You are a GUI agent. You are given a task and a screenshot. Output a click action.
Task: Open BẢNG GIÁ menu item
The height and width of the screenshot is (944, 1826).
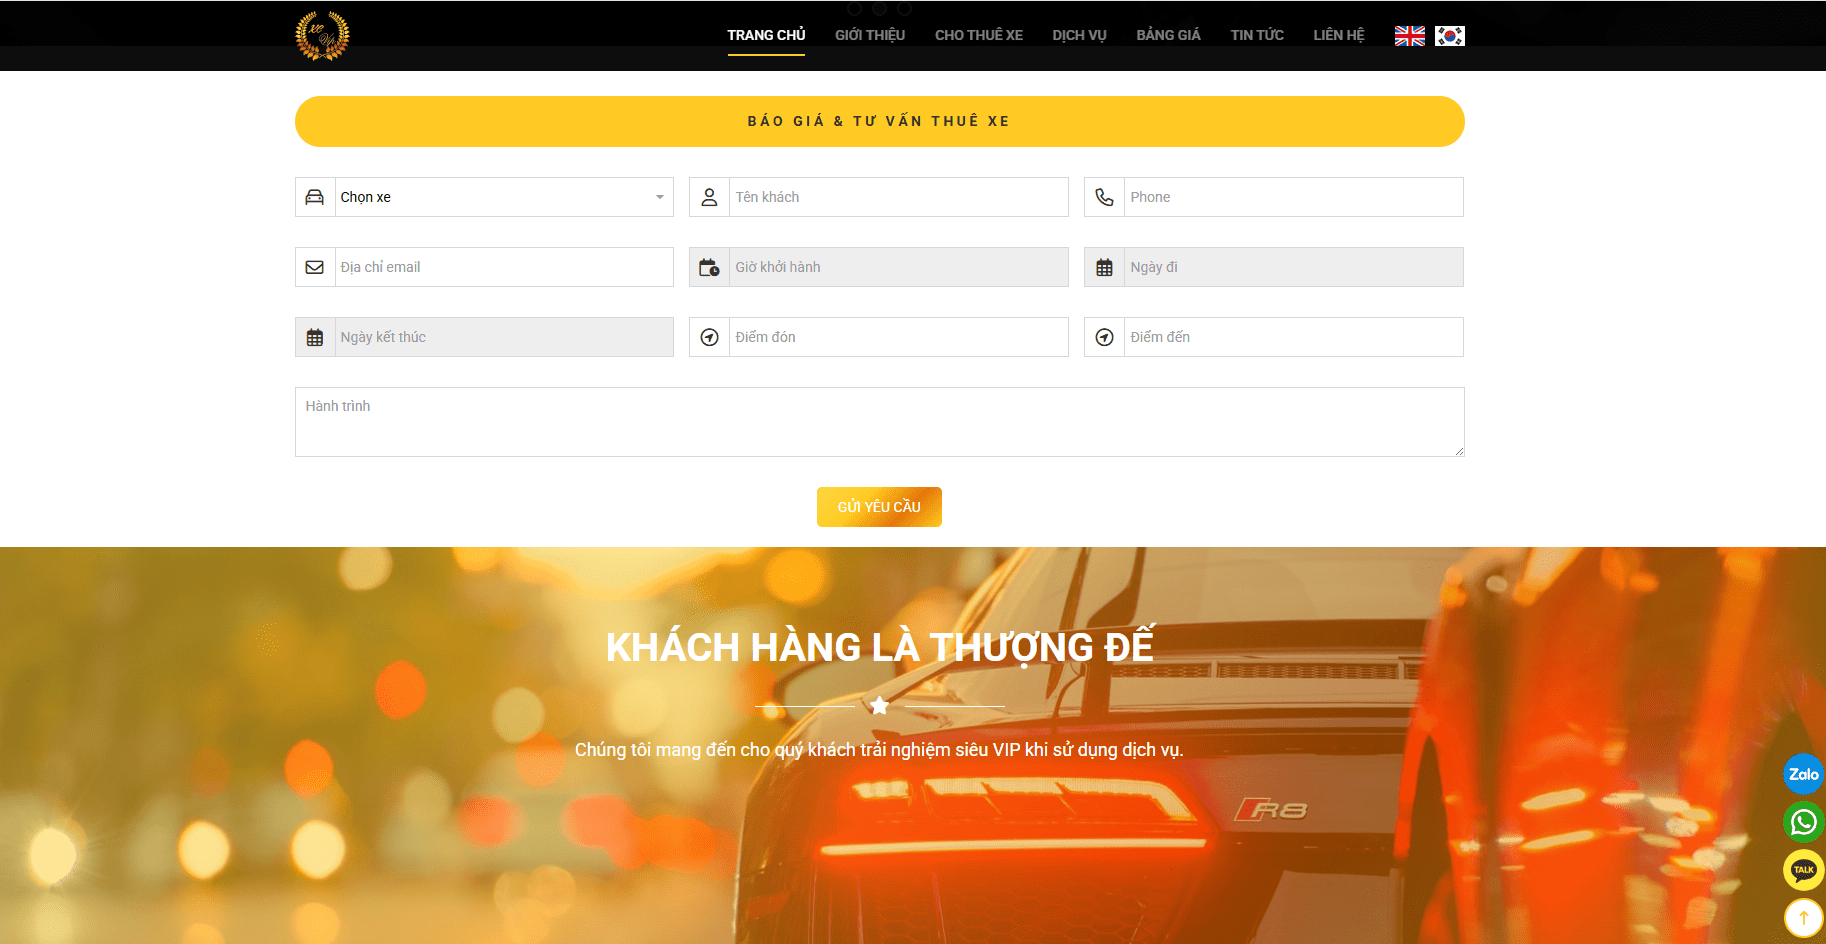click(x=1168, y=35)
